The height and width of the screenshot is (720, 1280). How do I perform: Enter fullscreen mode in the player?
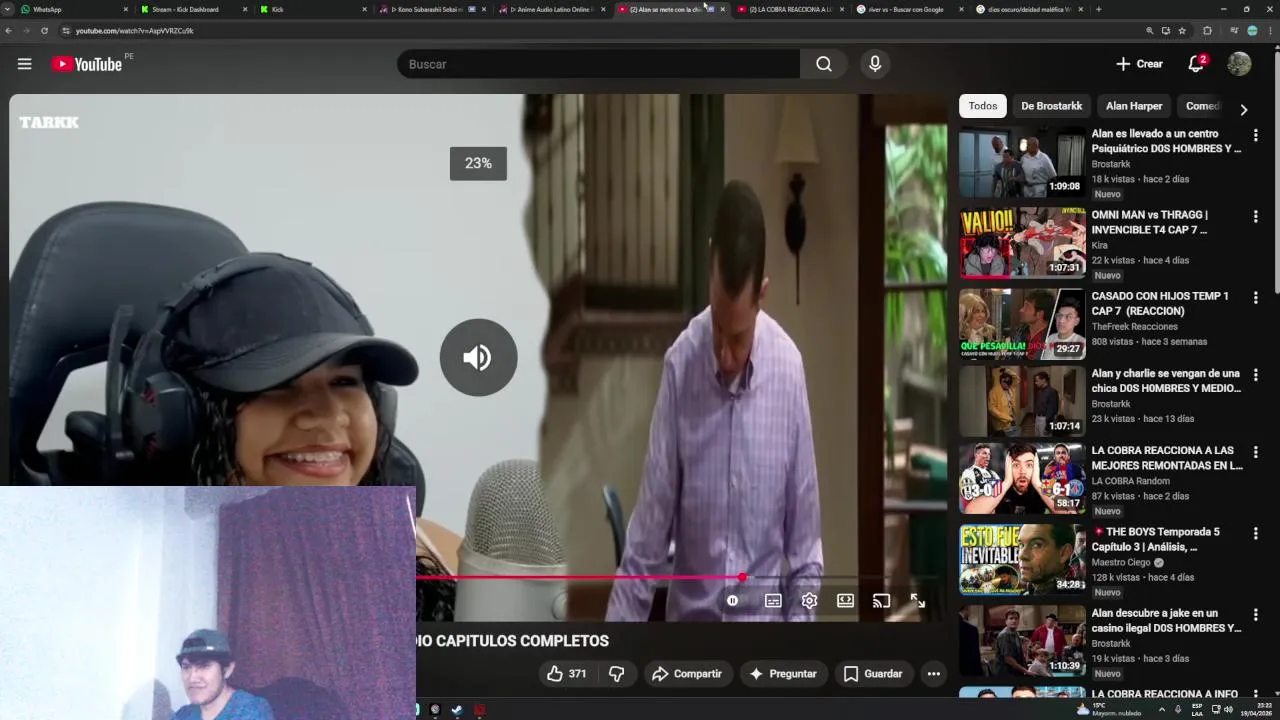tap(917, 601)
